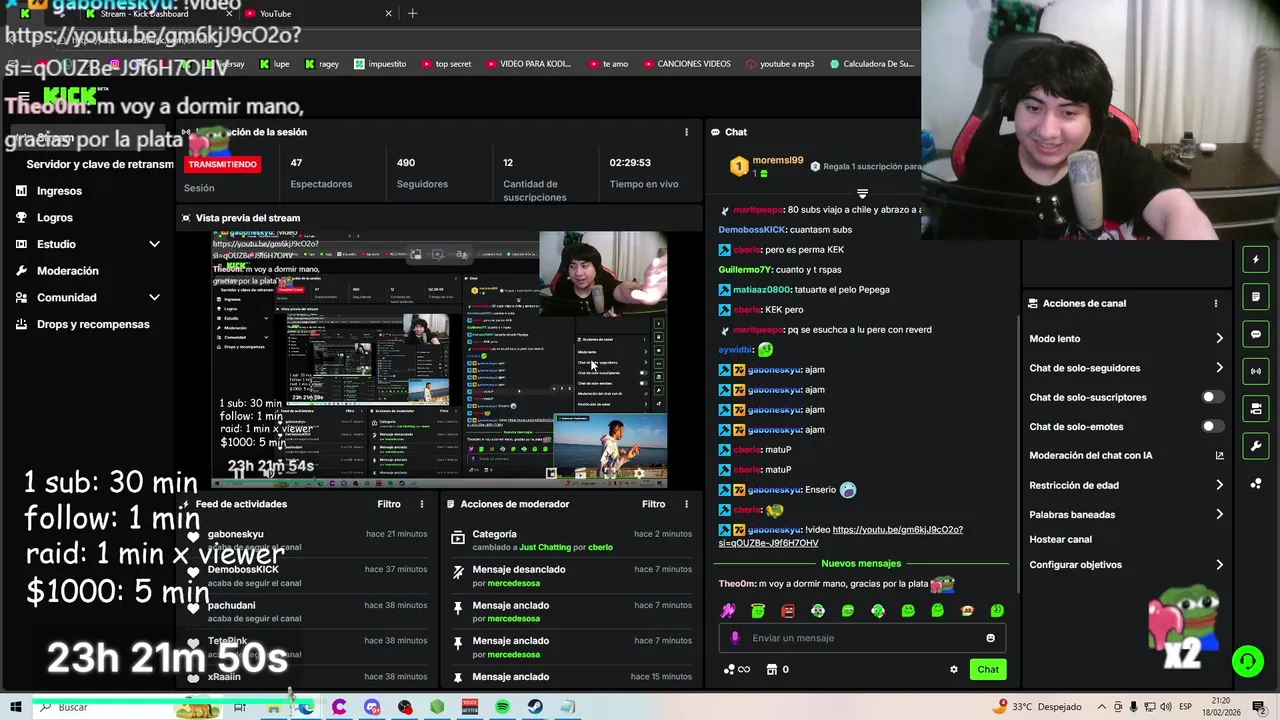Open Filtro dropdown in Acciones de moderador
This screenshot has height=720, width=1280.
coord(653,504)
